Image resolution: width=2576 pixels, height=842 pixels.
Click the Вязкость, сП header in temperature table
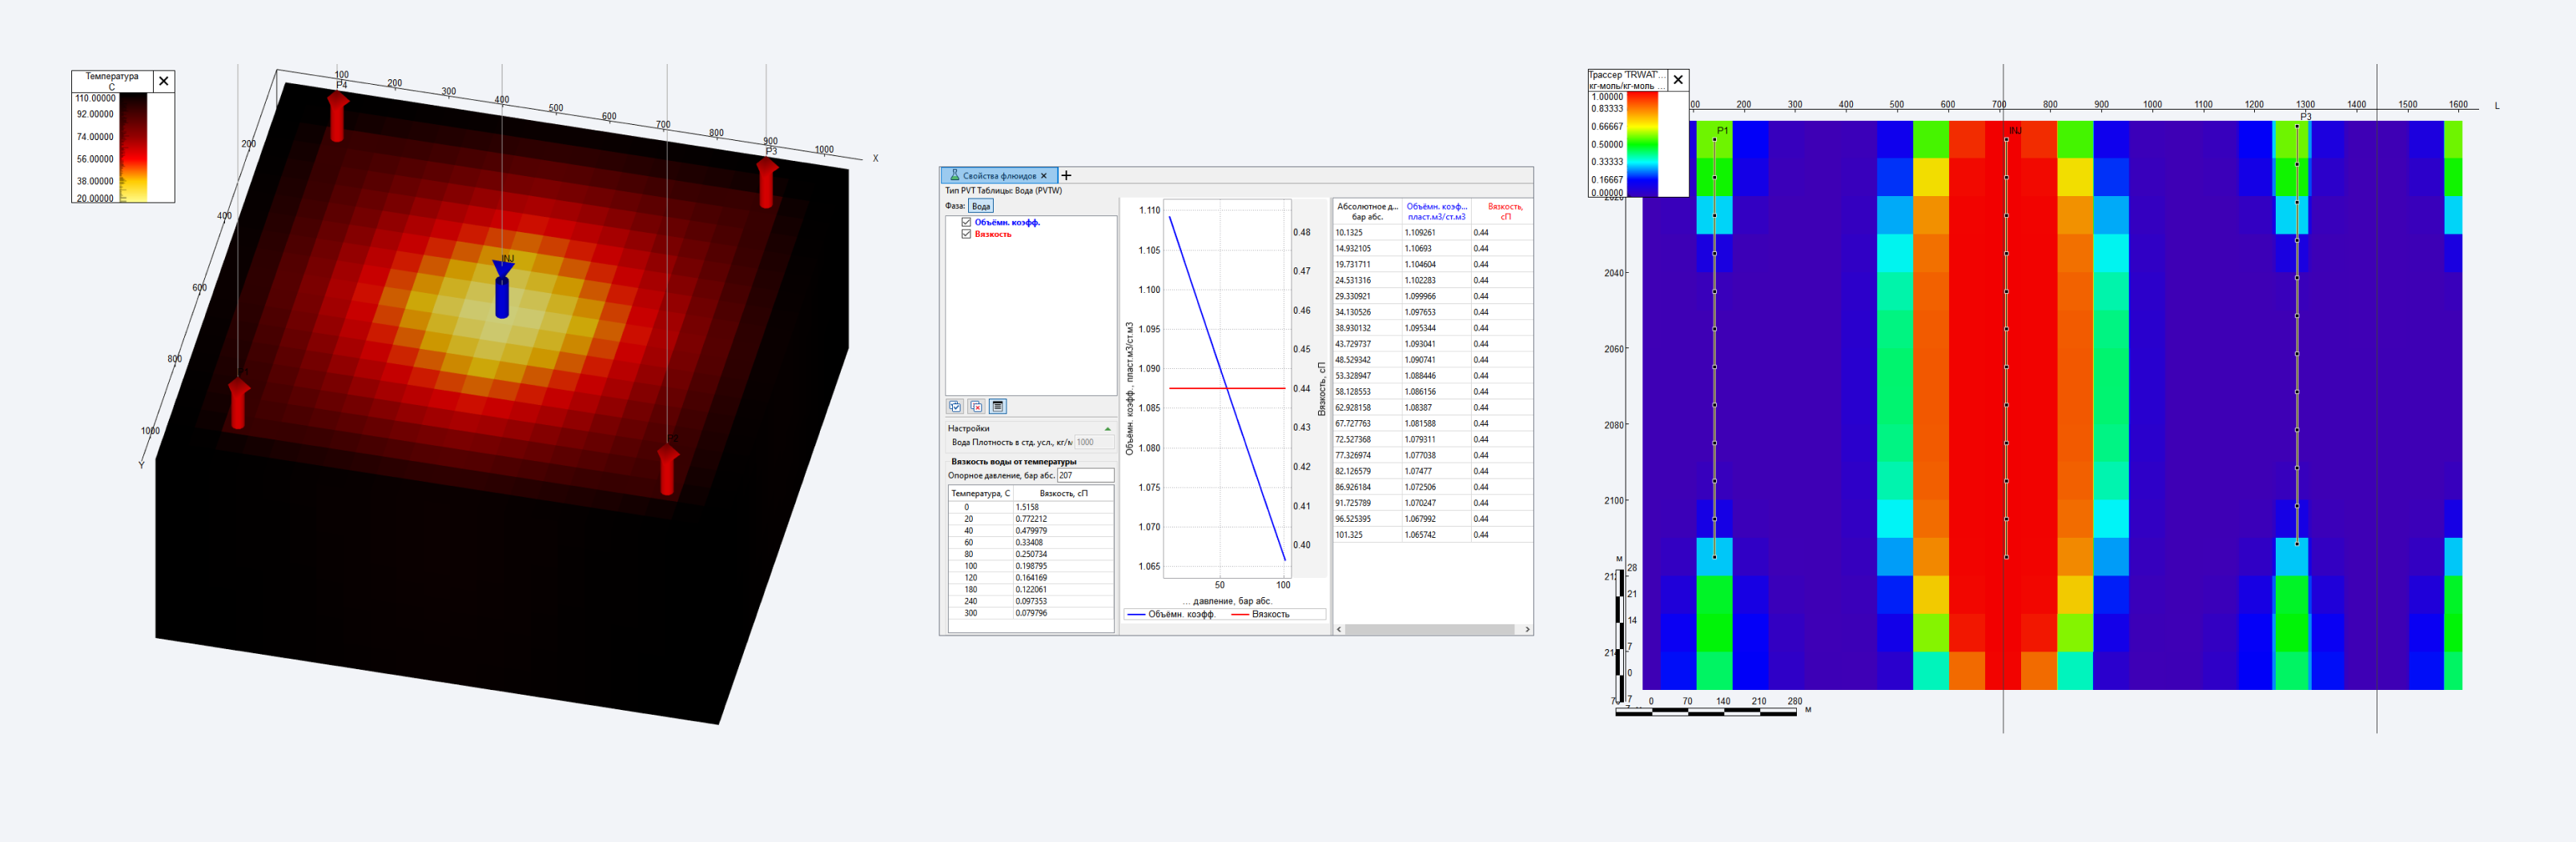click(x=1063, y=493)
